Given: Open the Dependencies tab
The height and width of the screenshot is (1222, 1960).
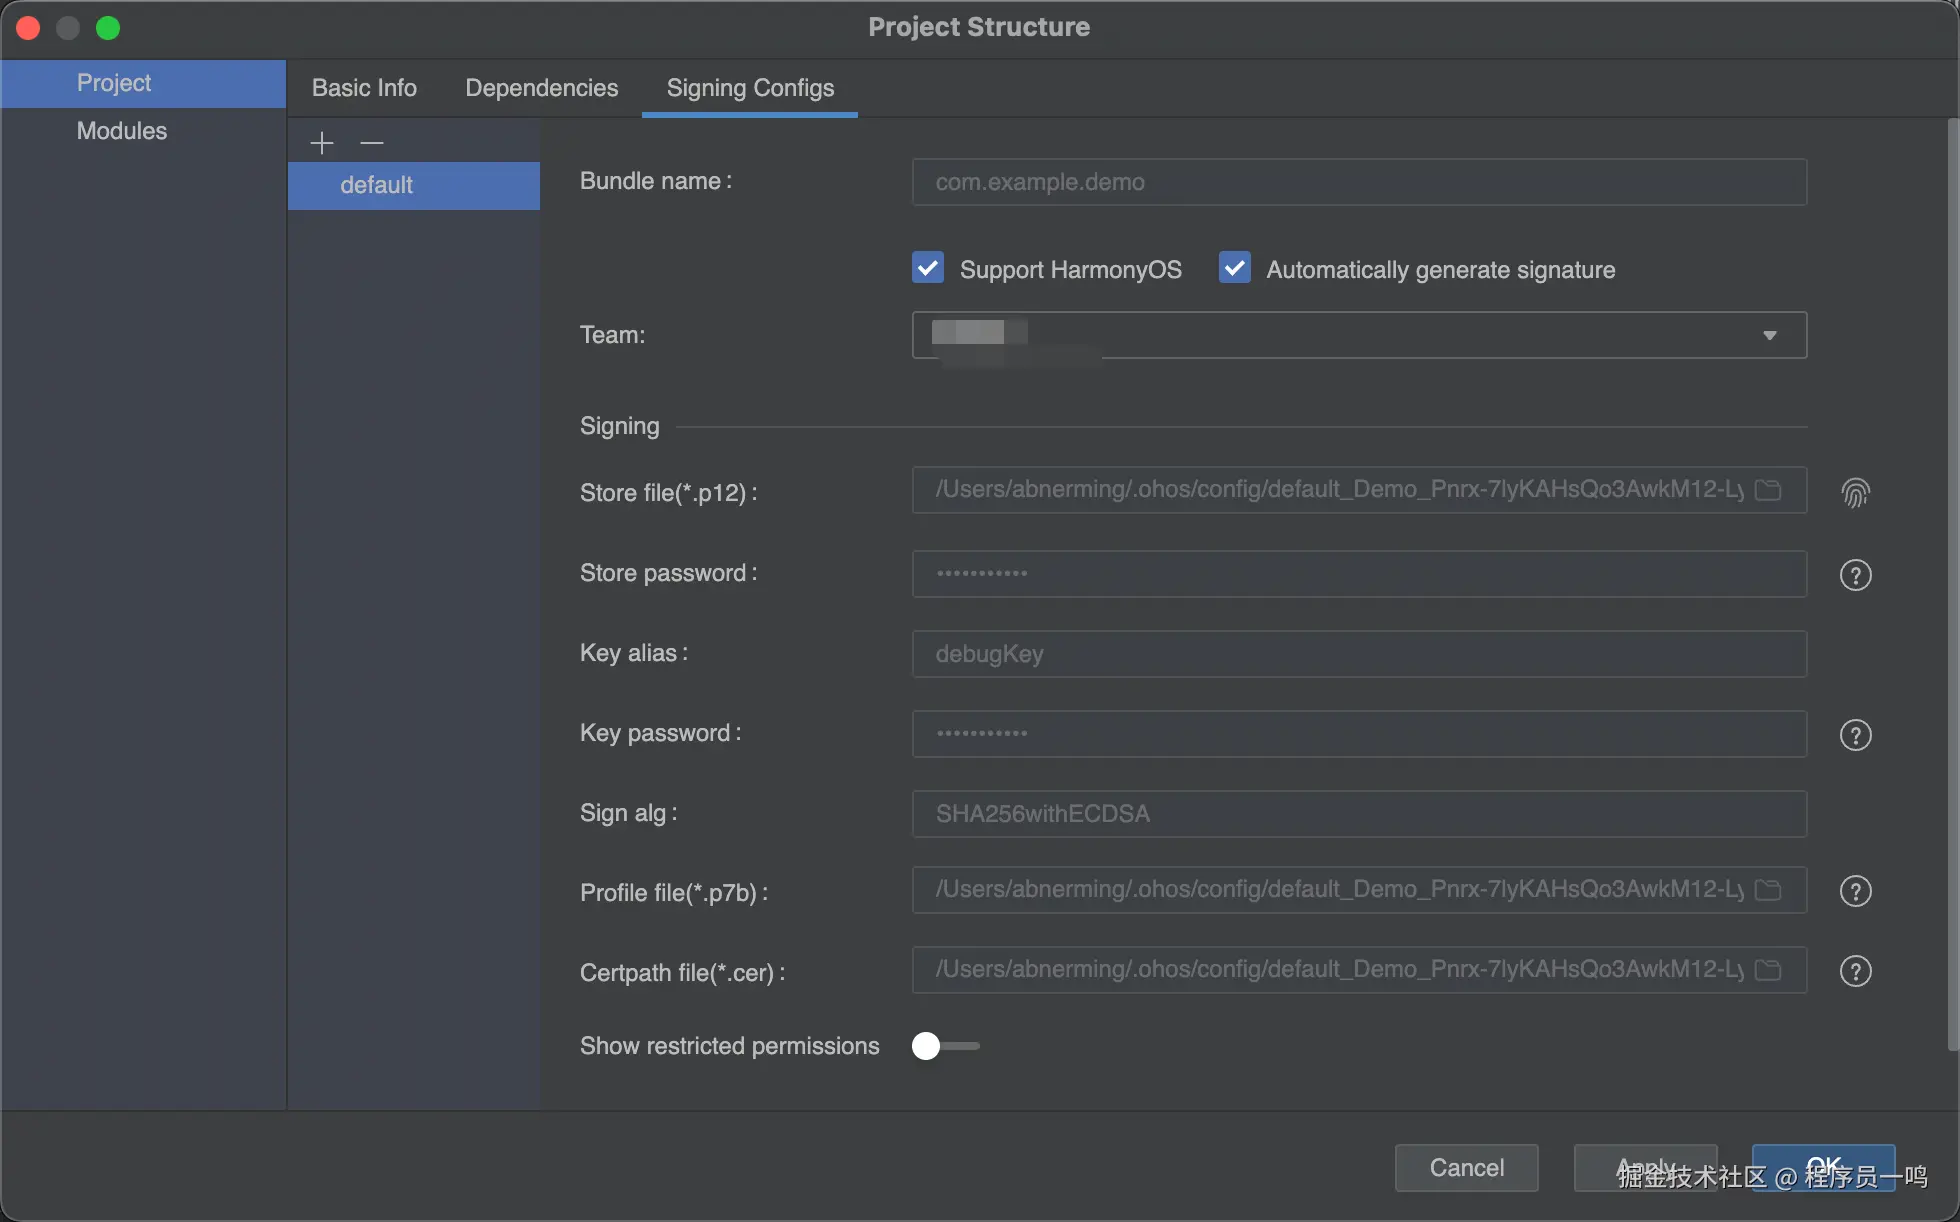Looking at the screenshot, I should coord(541,88).
